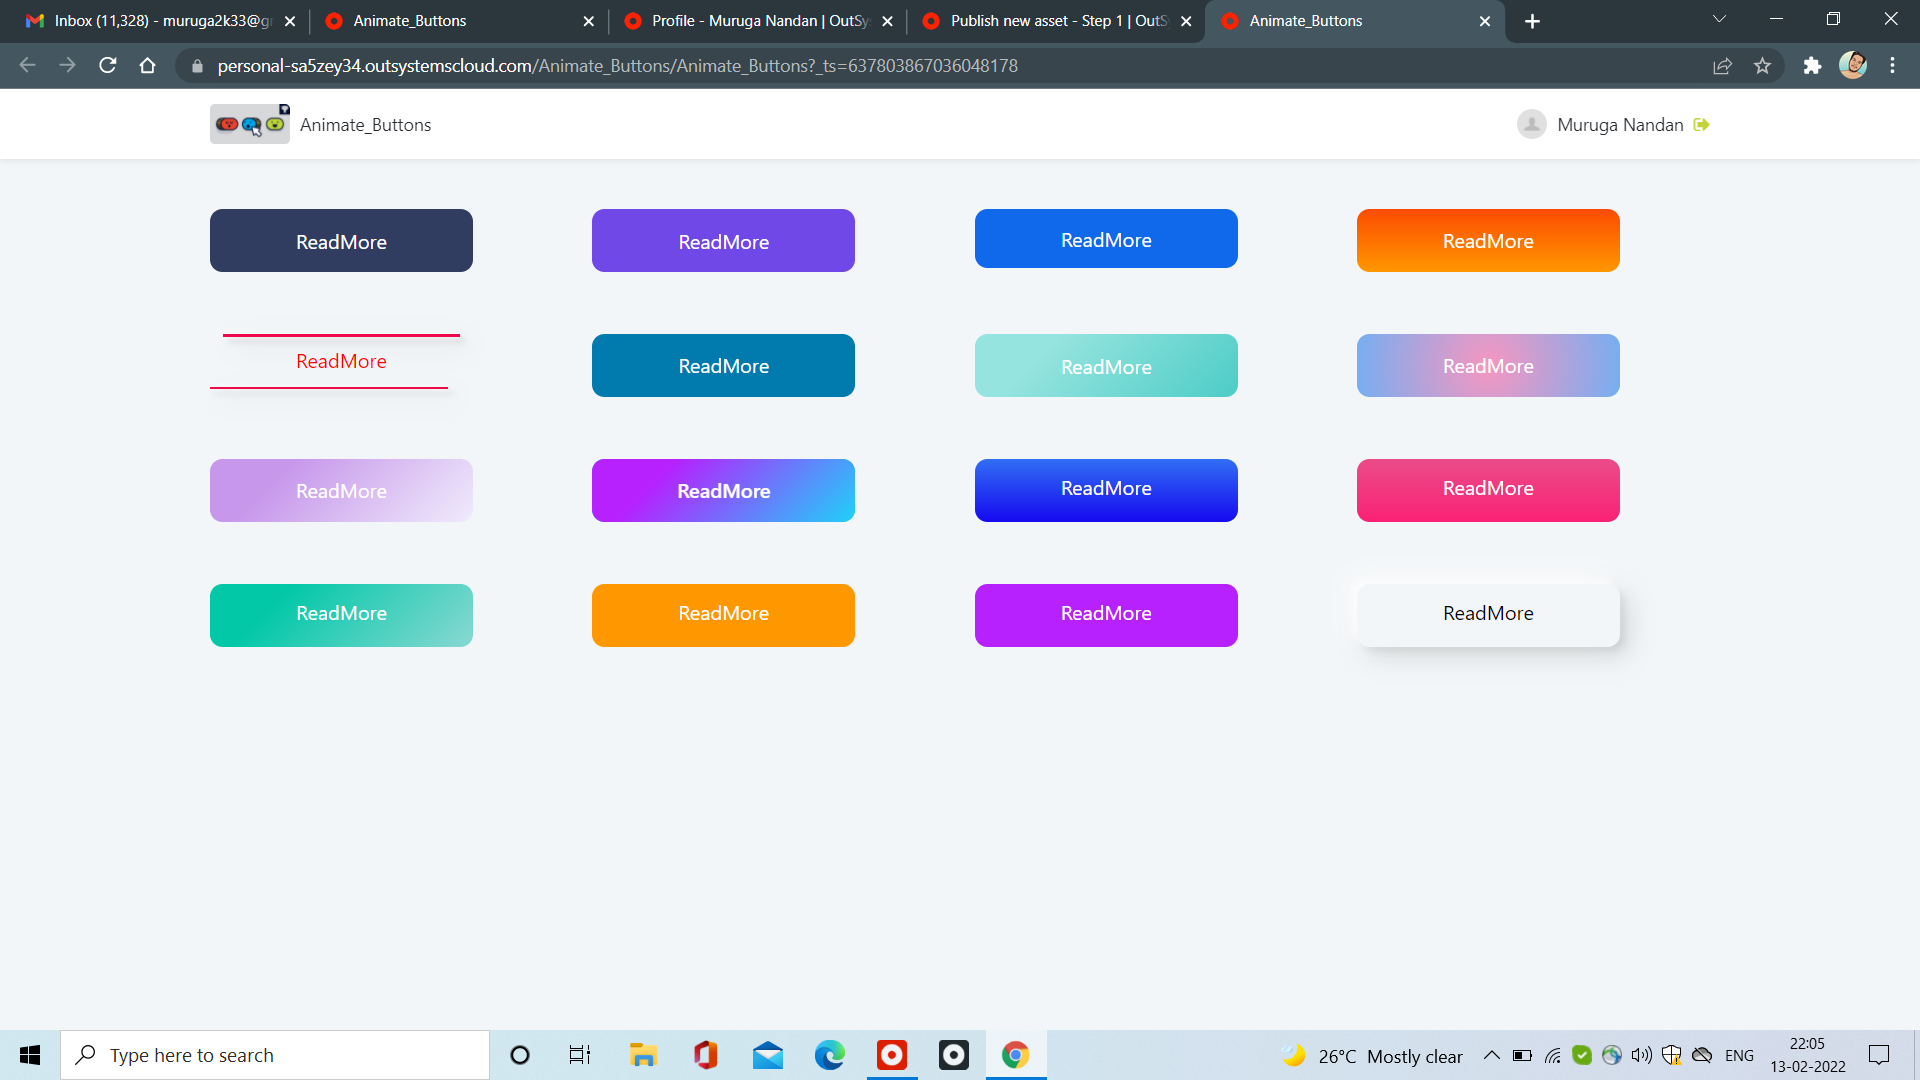Click the solid blue ReadMore button in top row

tap(1106, 239)
